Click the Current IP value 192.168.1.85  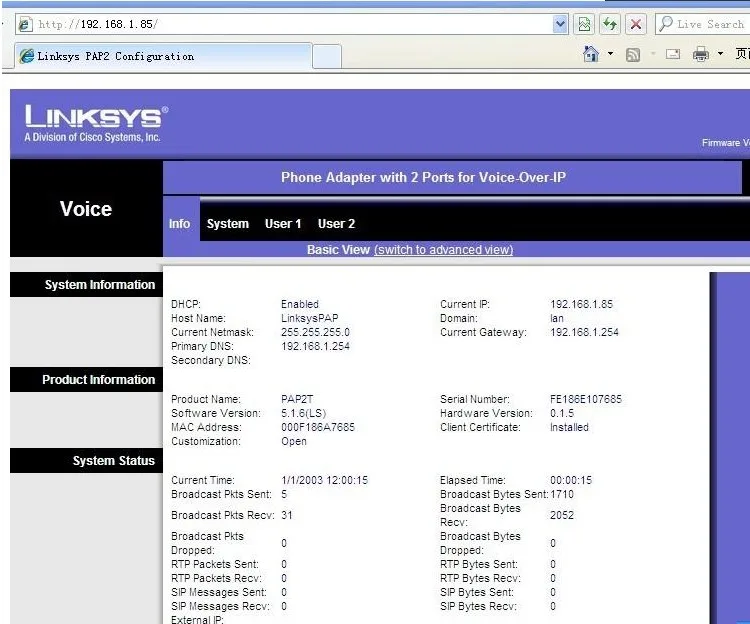click(582, 304)
